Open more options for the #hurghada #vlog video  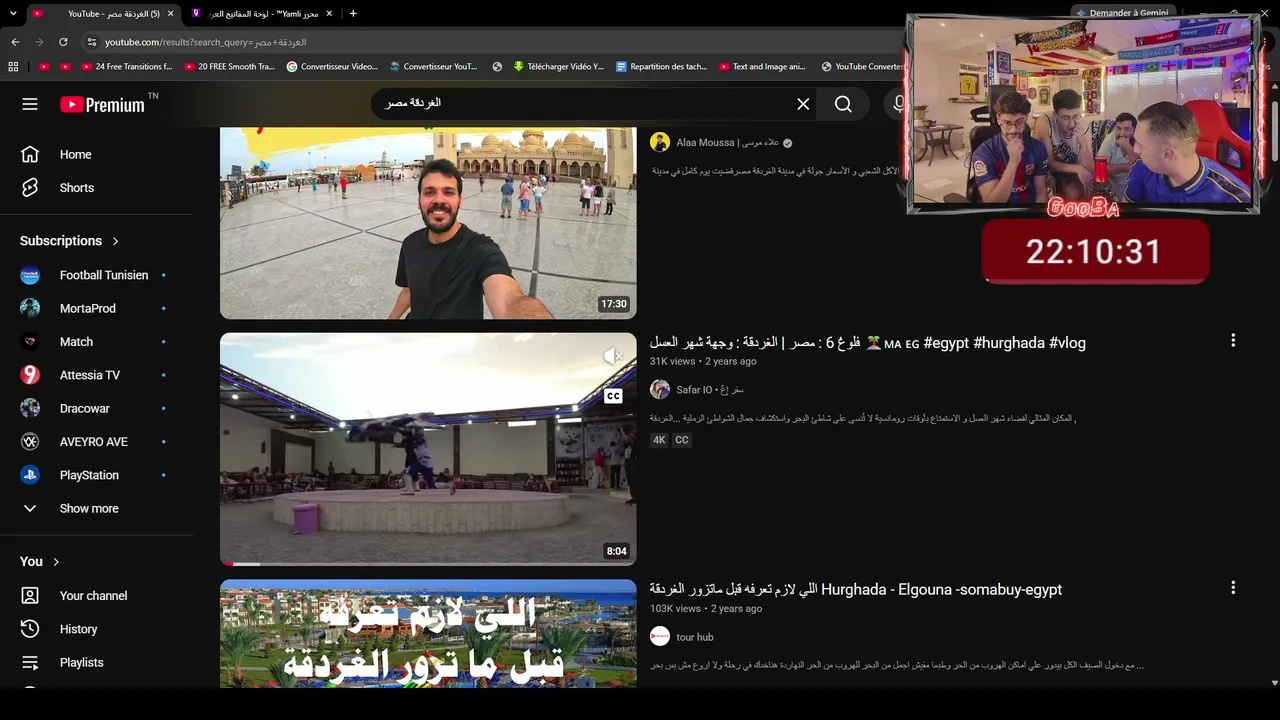click(1233, 341)
